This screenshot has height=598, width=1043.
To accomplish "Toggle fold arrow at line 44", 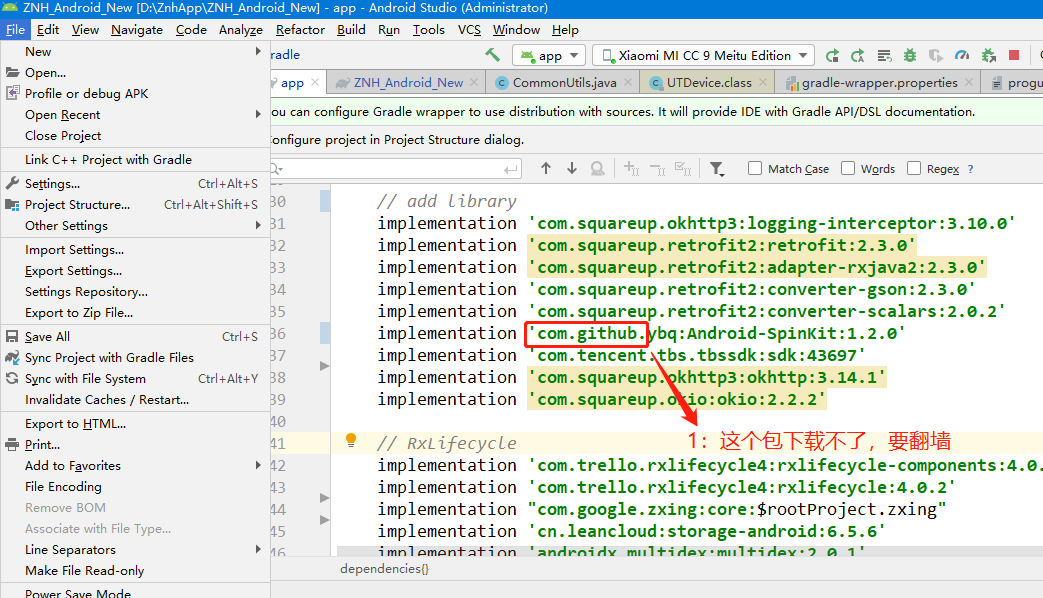I will [324, 498].
